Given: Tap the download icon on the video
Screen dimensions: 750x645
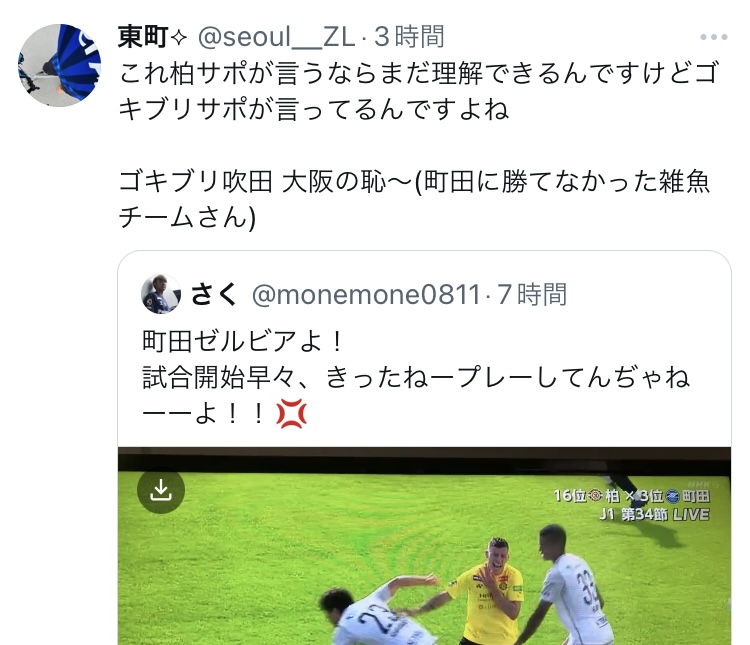Looking at the screenshot, I should coord(161,489).
